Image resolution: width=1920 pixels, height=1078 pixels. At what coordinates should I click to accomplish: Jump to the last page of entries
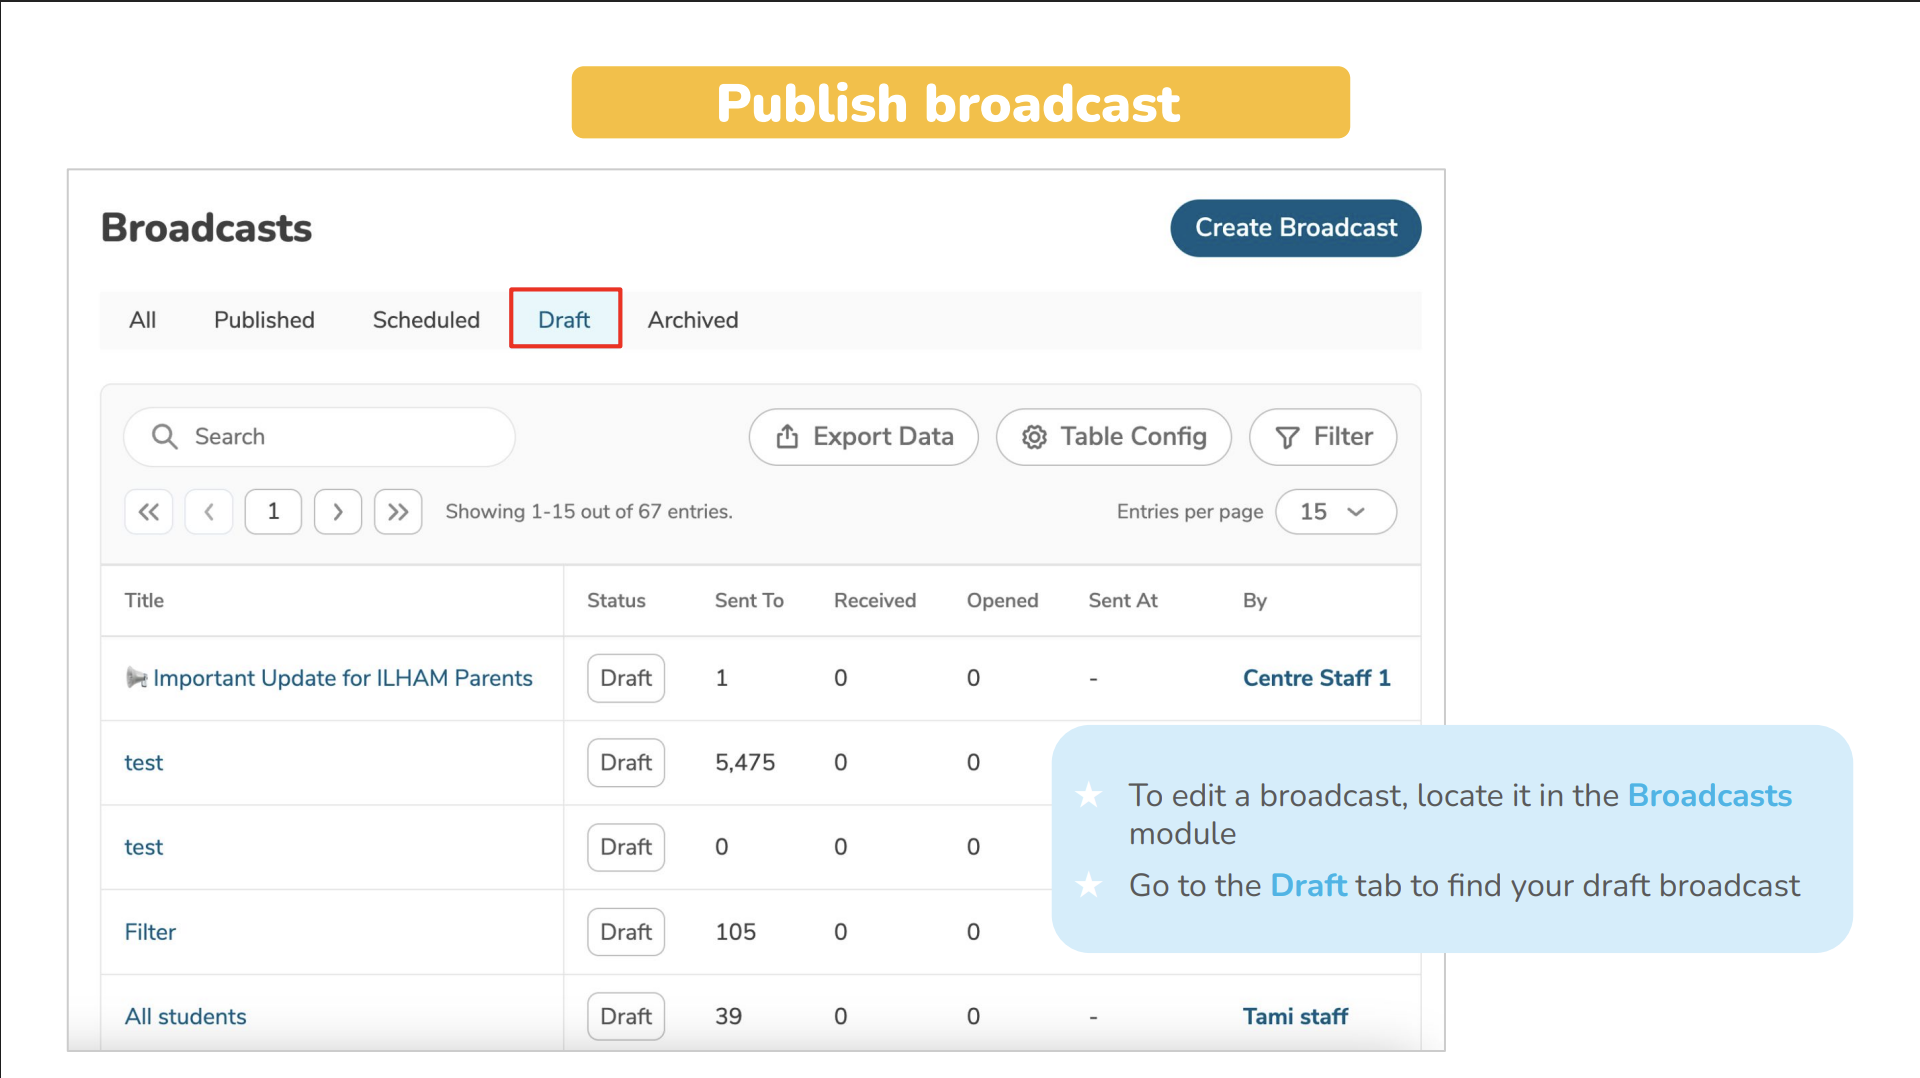(x=398, y=512)
